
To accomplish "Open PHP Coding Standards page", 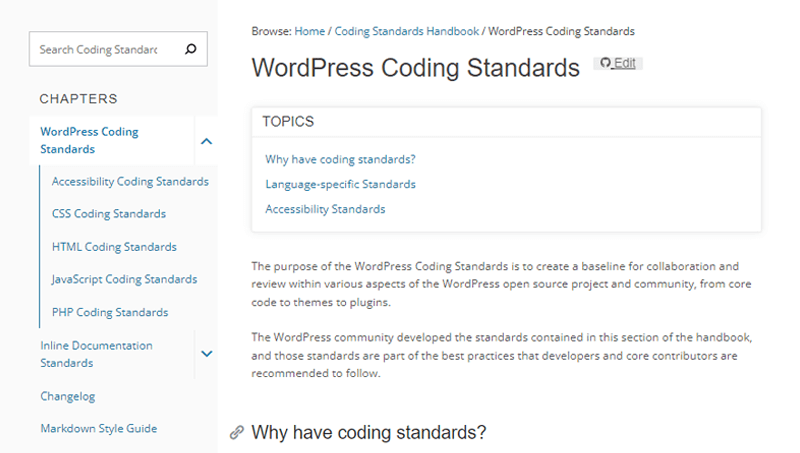I will pyautogui.click(x=110, y=312).
